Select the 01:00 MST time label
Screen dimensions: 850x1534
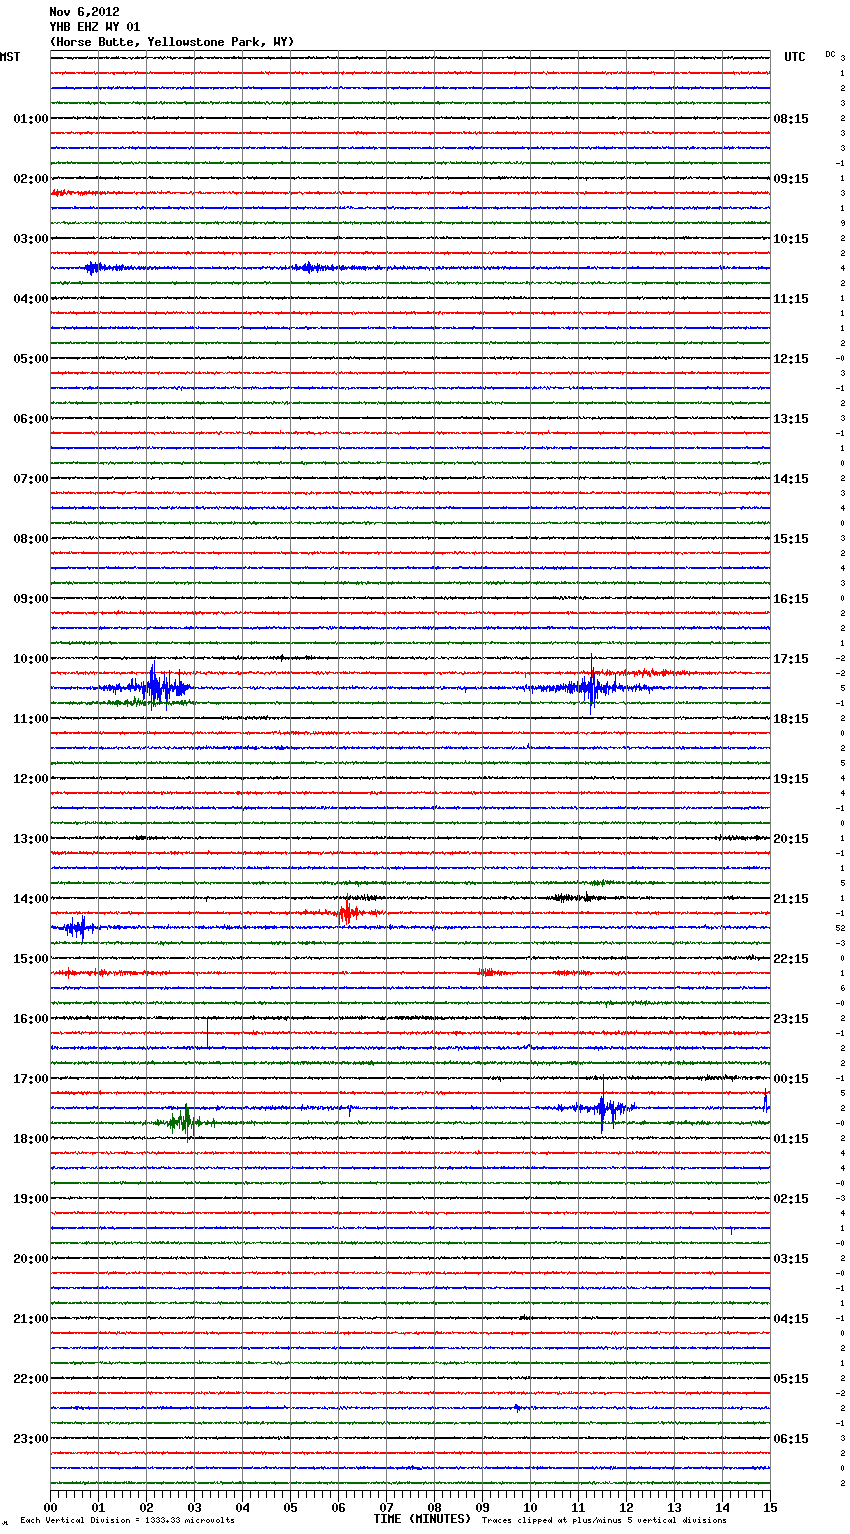point(31,119)
